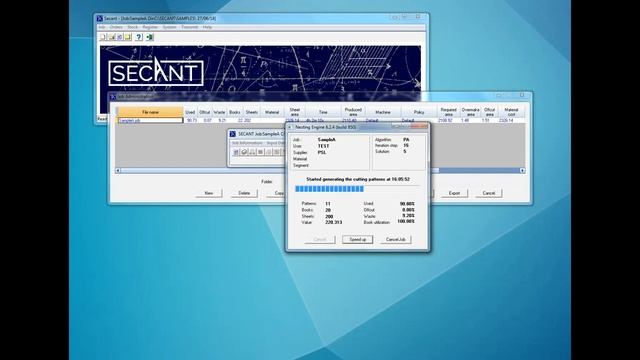Click the blank page icon in Secant toolbar
The width and height of the screenshot is (640, 360).
point(103,37)
